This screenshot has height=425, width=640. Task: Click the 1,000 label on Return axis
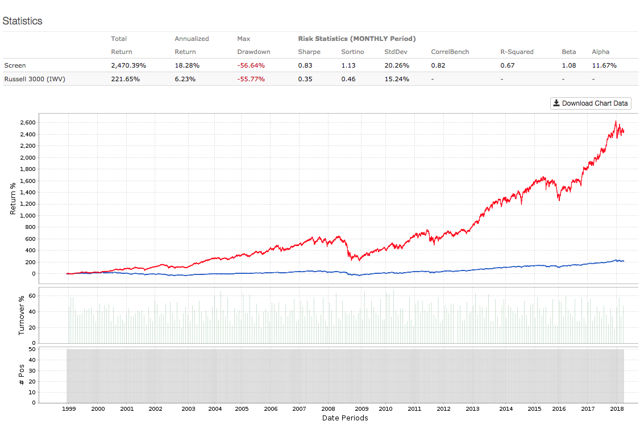[x=27, y=216]
